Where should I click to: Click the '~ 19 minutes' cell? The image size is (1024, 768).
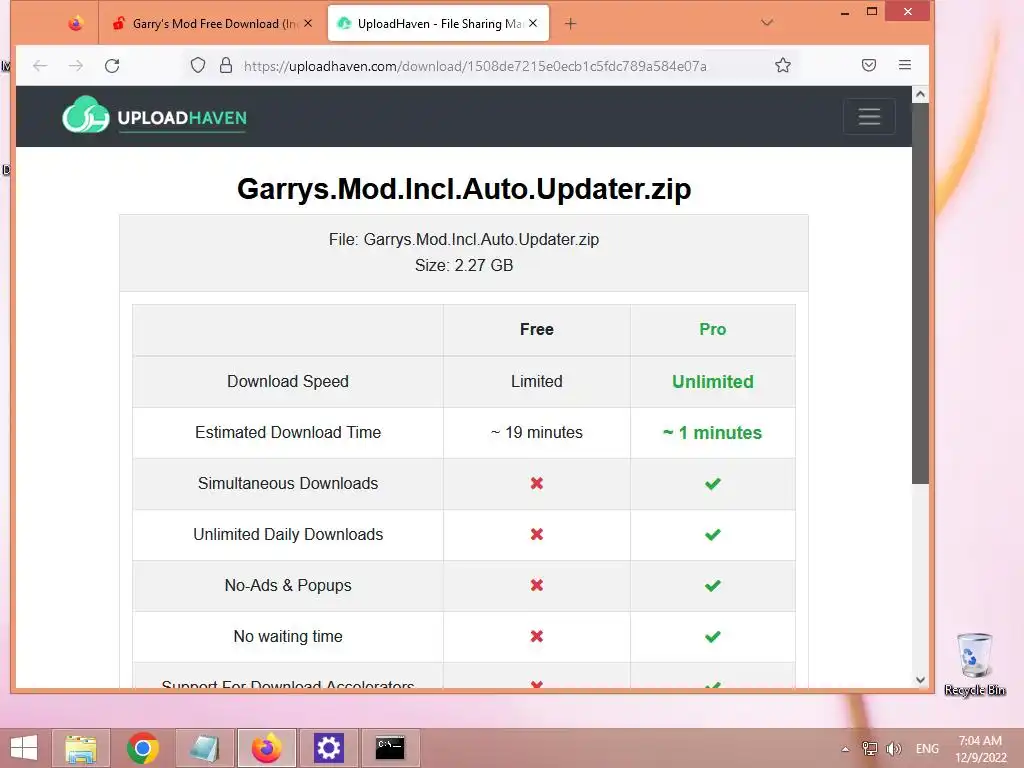click(x=537, y=432)
